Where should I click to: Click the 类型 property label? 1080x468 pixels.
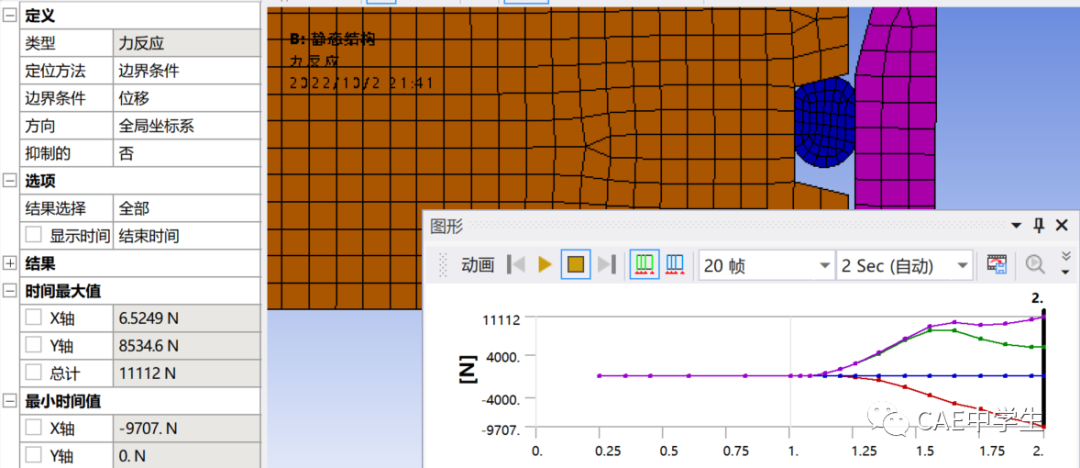click(x=41, y=43)
